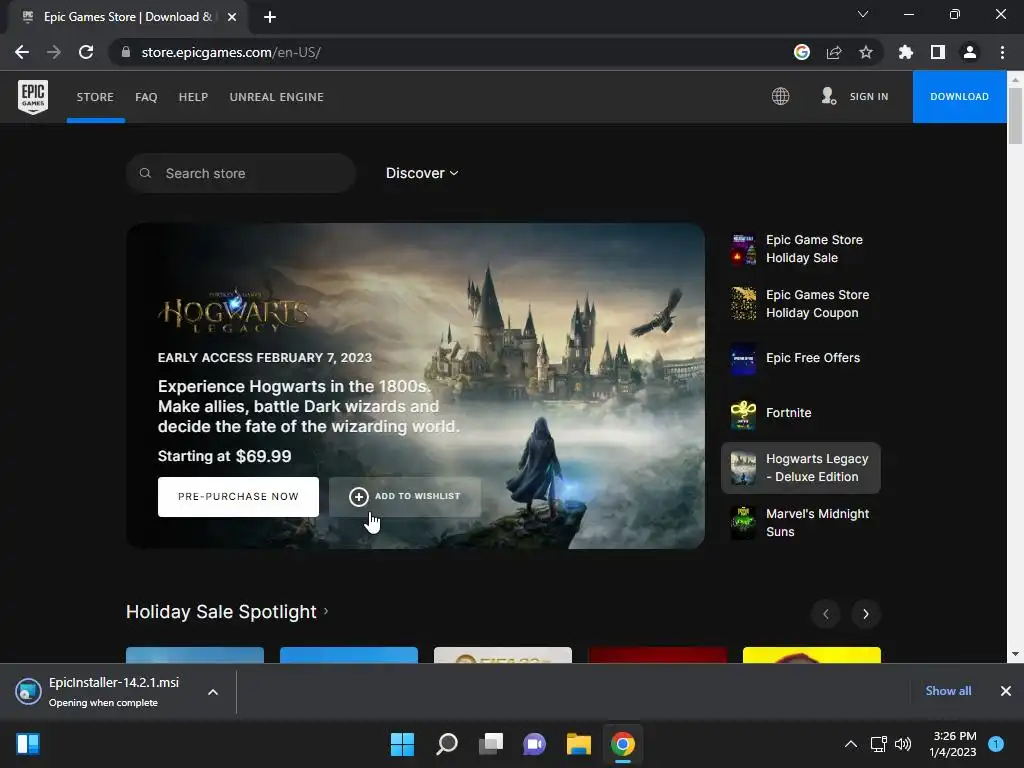
Task: Expand the Discover dropdown
Action: (422, 173)
